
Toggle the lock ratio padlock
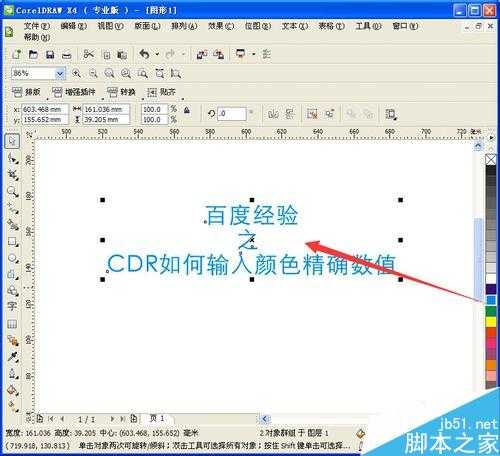pos(187,110)
